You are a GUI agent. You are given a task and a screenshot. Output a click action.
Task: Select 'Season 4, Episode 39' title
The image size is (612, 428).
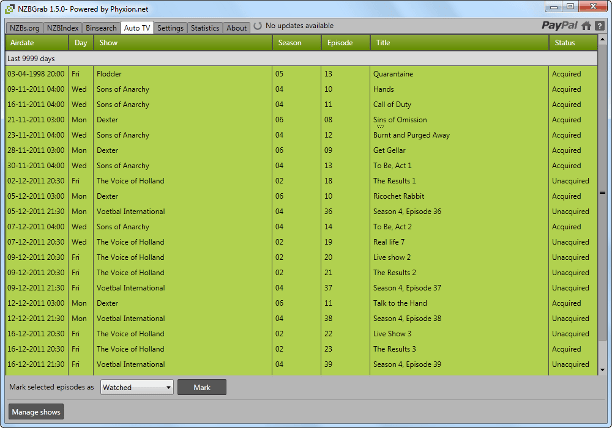(407, 364)
